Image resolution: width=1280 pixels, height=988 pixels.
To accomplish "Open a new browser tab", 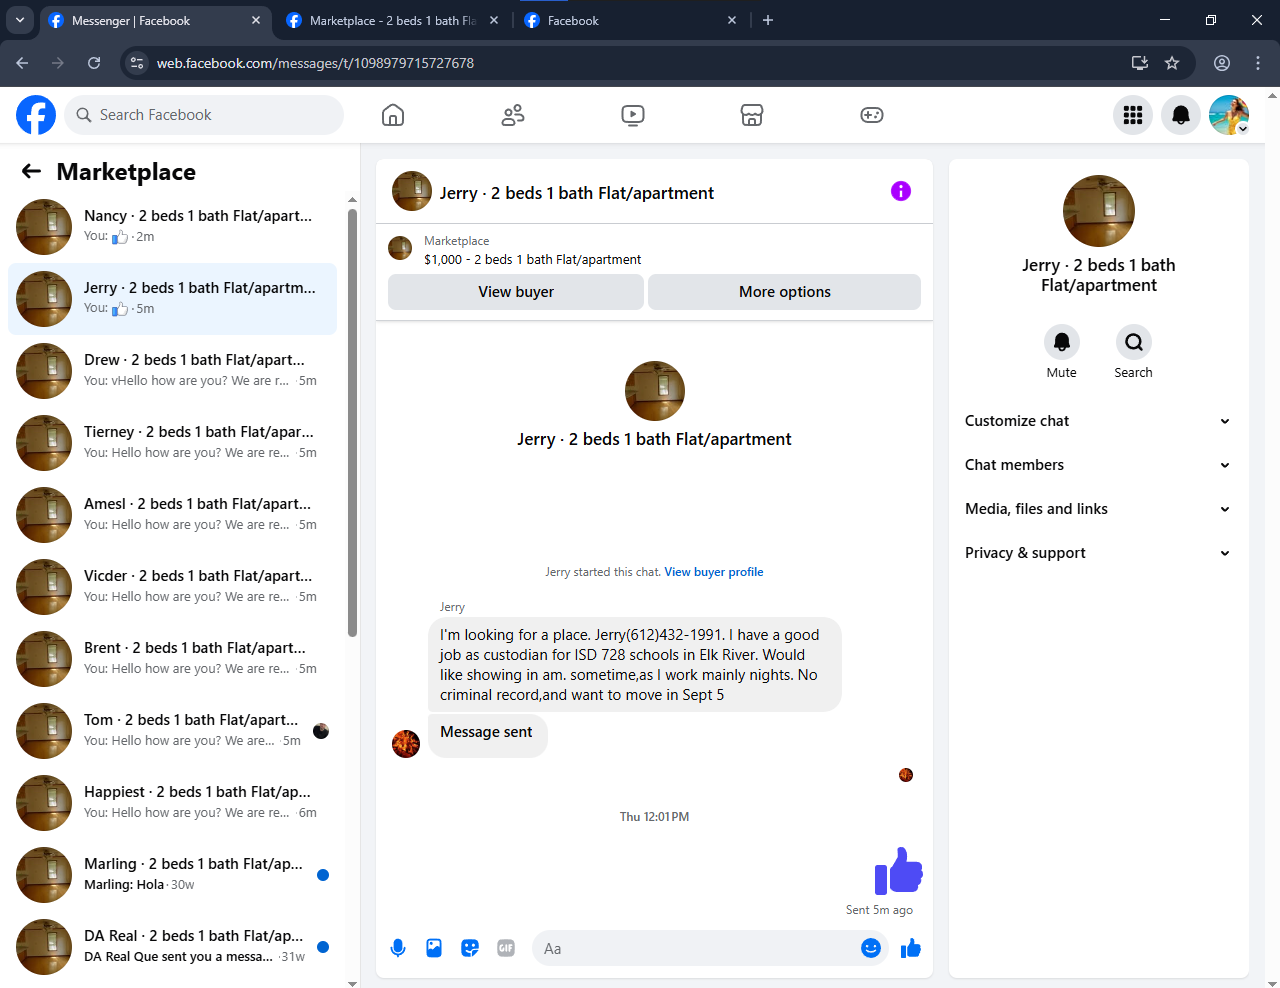I will tap(768, 20).
